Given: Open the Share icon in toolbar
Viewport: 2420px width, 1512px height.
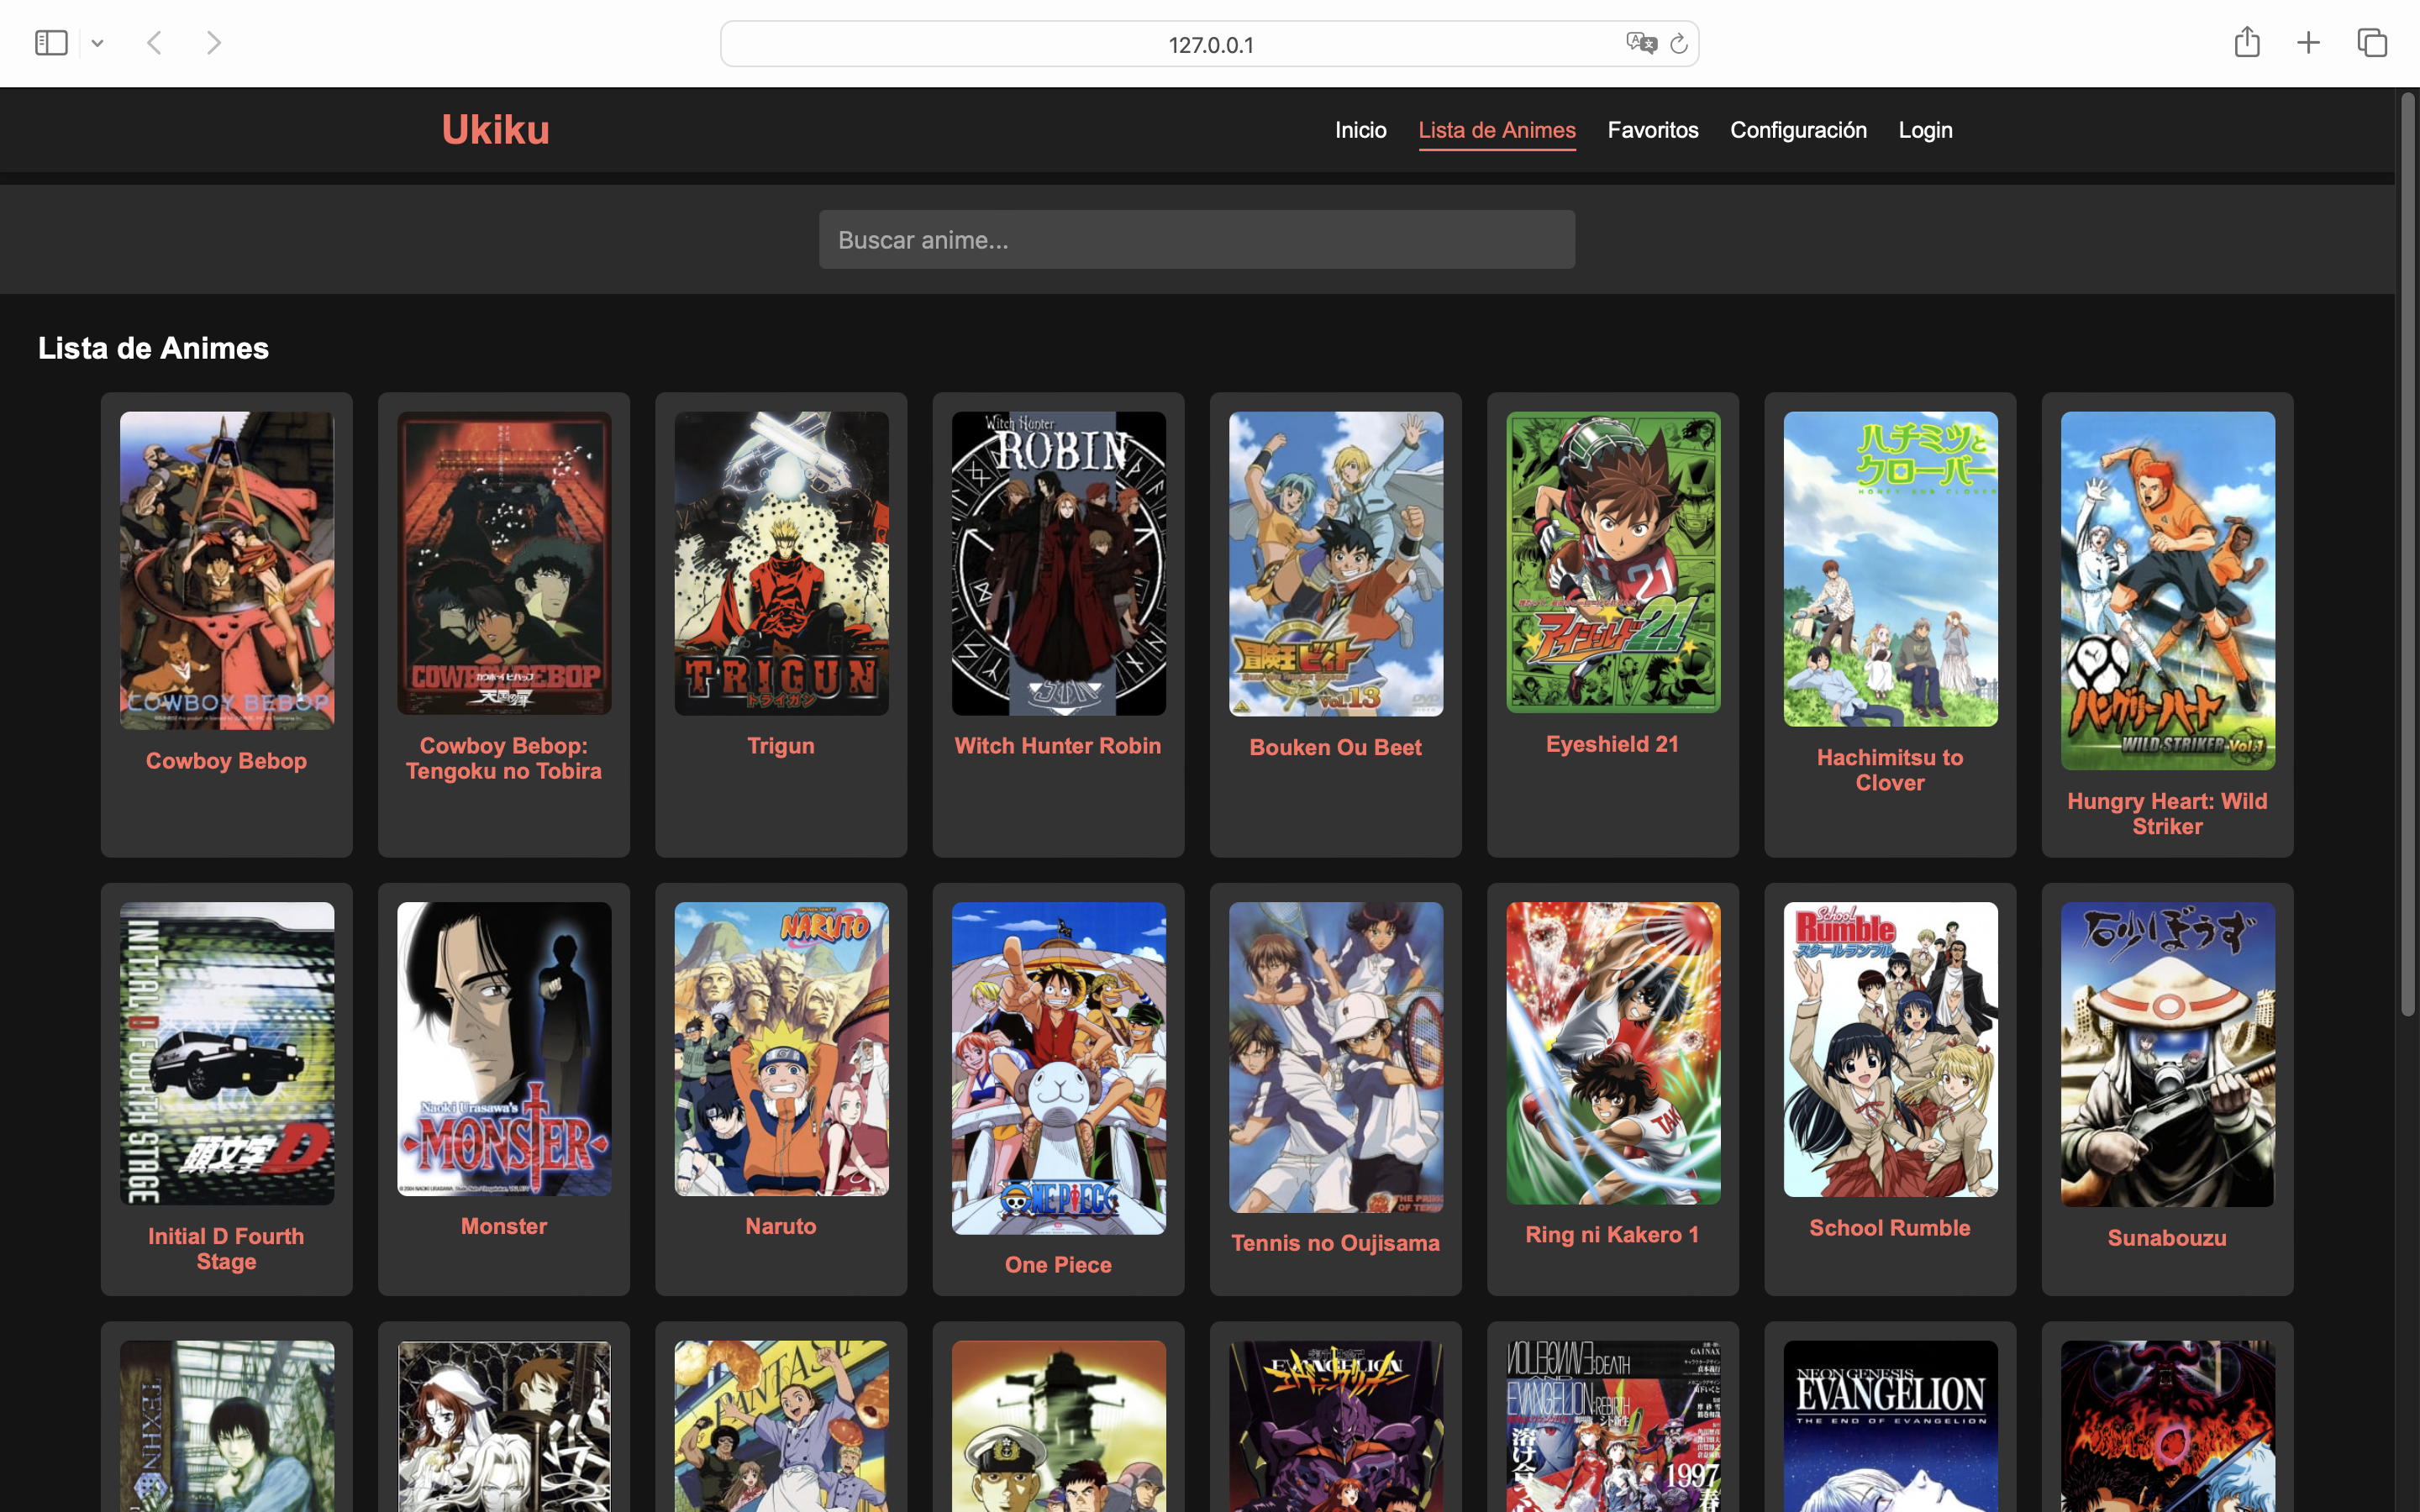Looking at the screenshot, I should point(2247,41).
